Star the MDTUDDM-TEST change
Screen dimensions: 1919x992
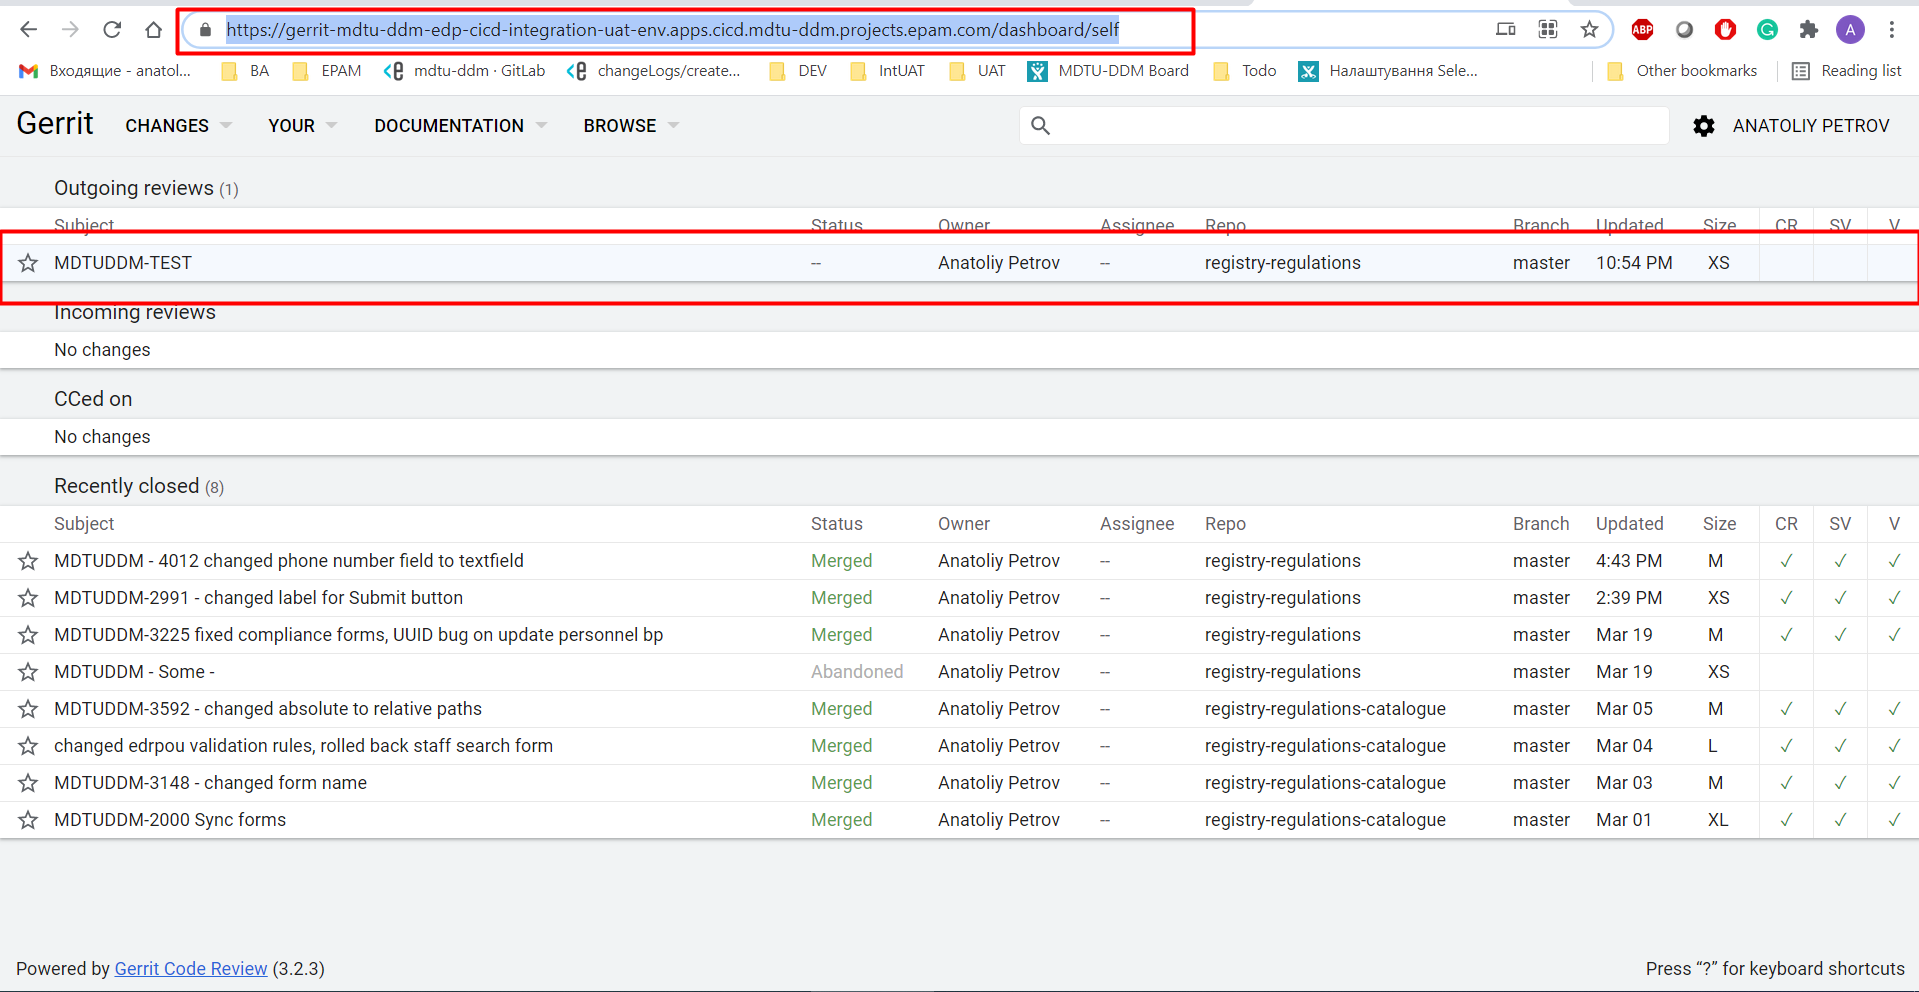(28, 263)
